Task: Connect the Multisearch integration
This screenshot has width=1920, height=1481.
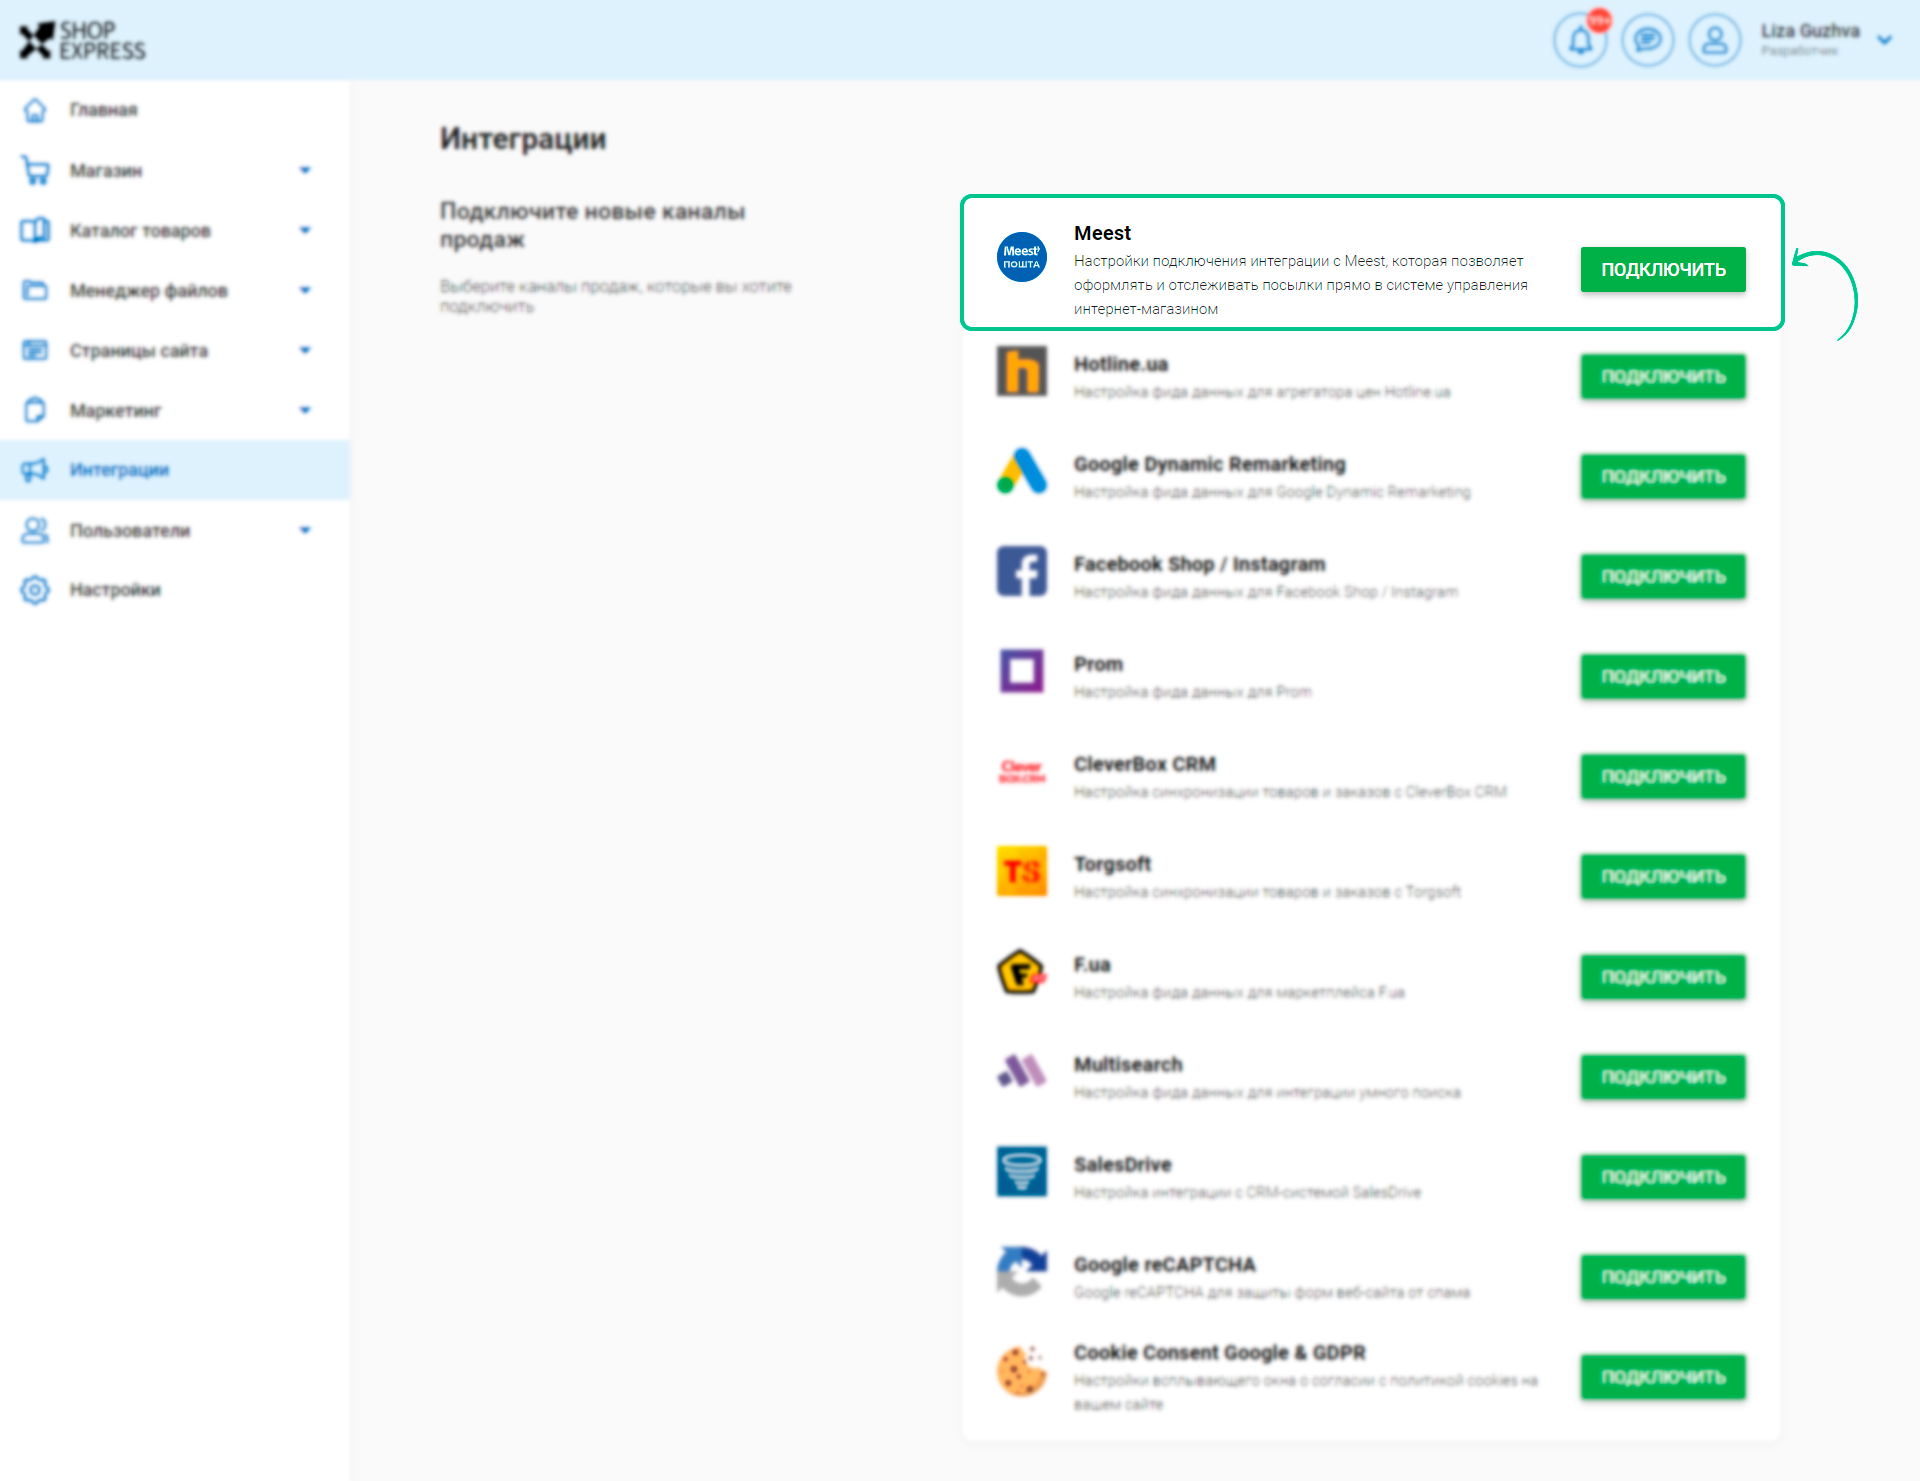Action: [1663, 1076]
